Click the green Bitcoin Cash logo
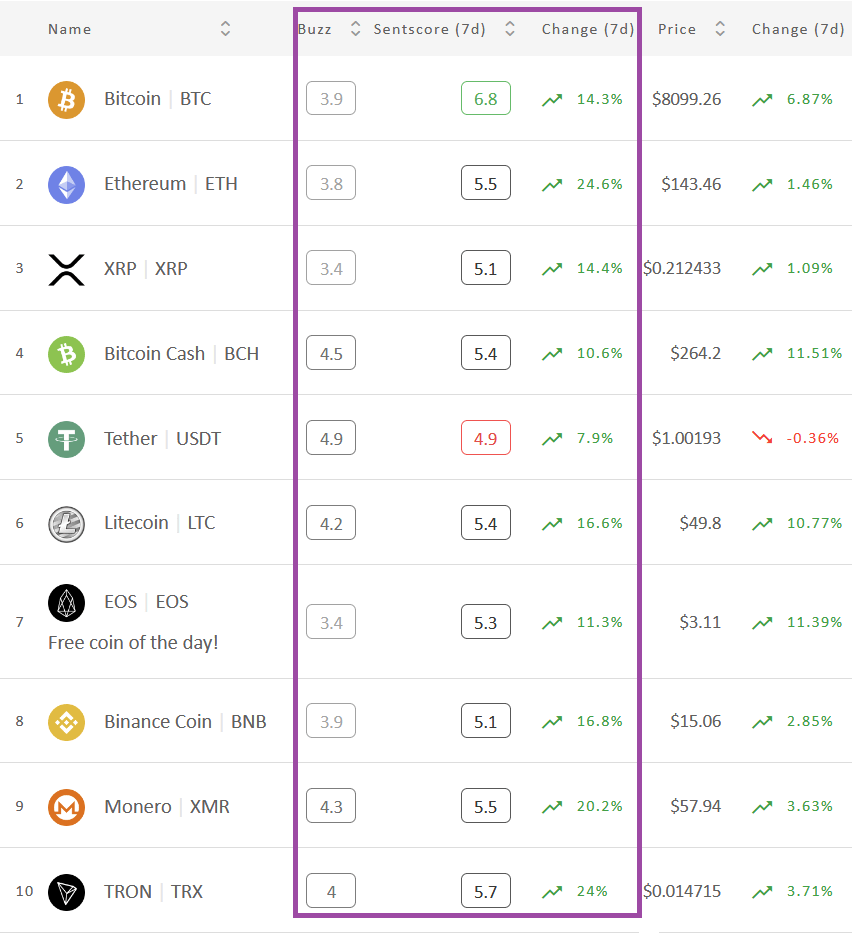Image resolution: width=852 pixels, height=933 pixels. 66,355
